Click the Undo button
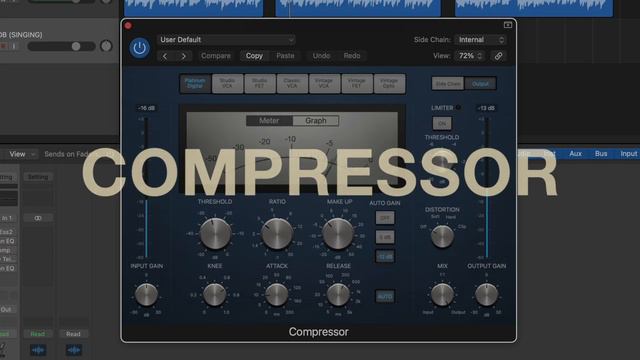Image resolution: width=640 pixels, height=360 pixels. coord(321,56)
